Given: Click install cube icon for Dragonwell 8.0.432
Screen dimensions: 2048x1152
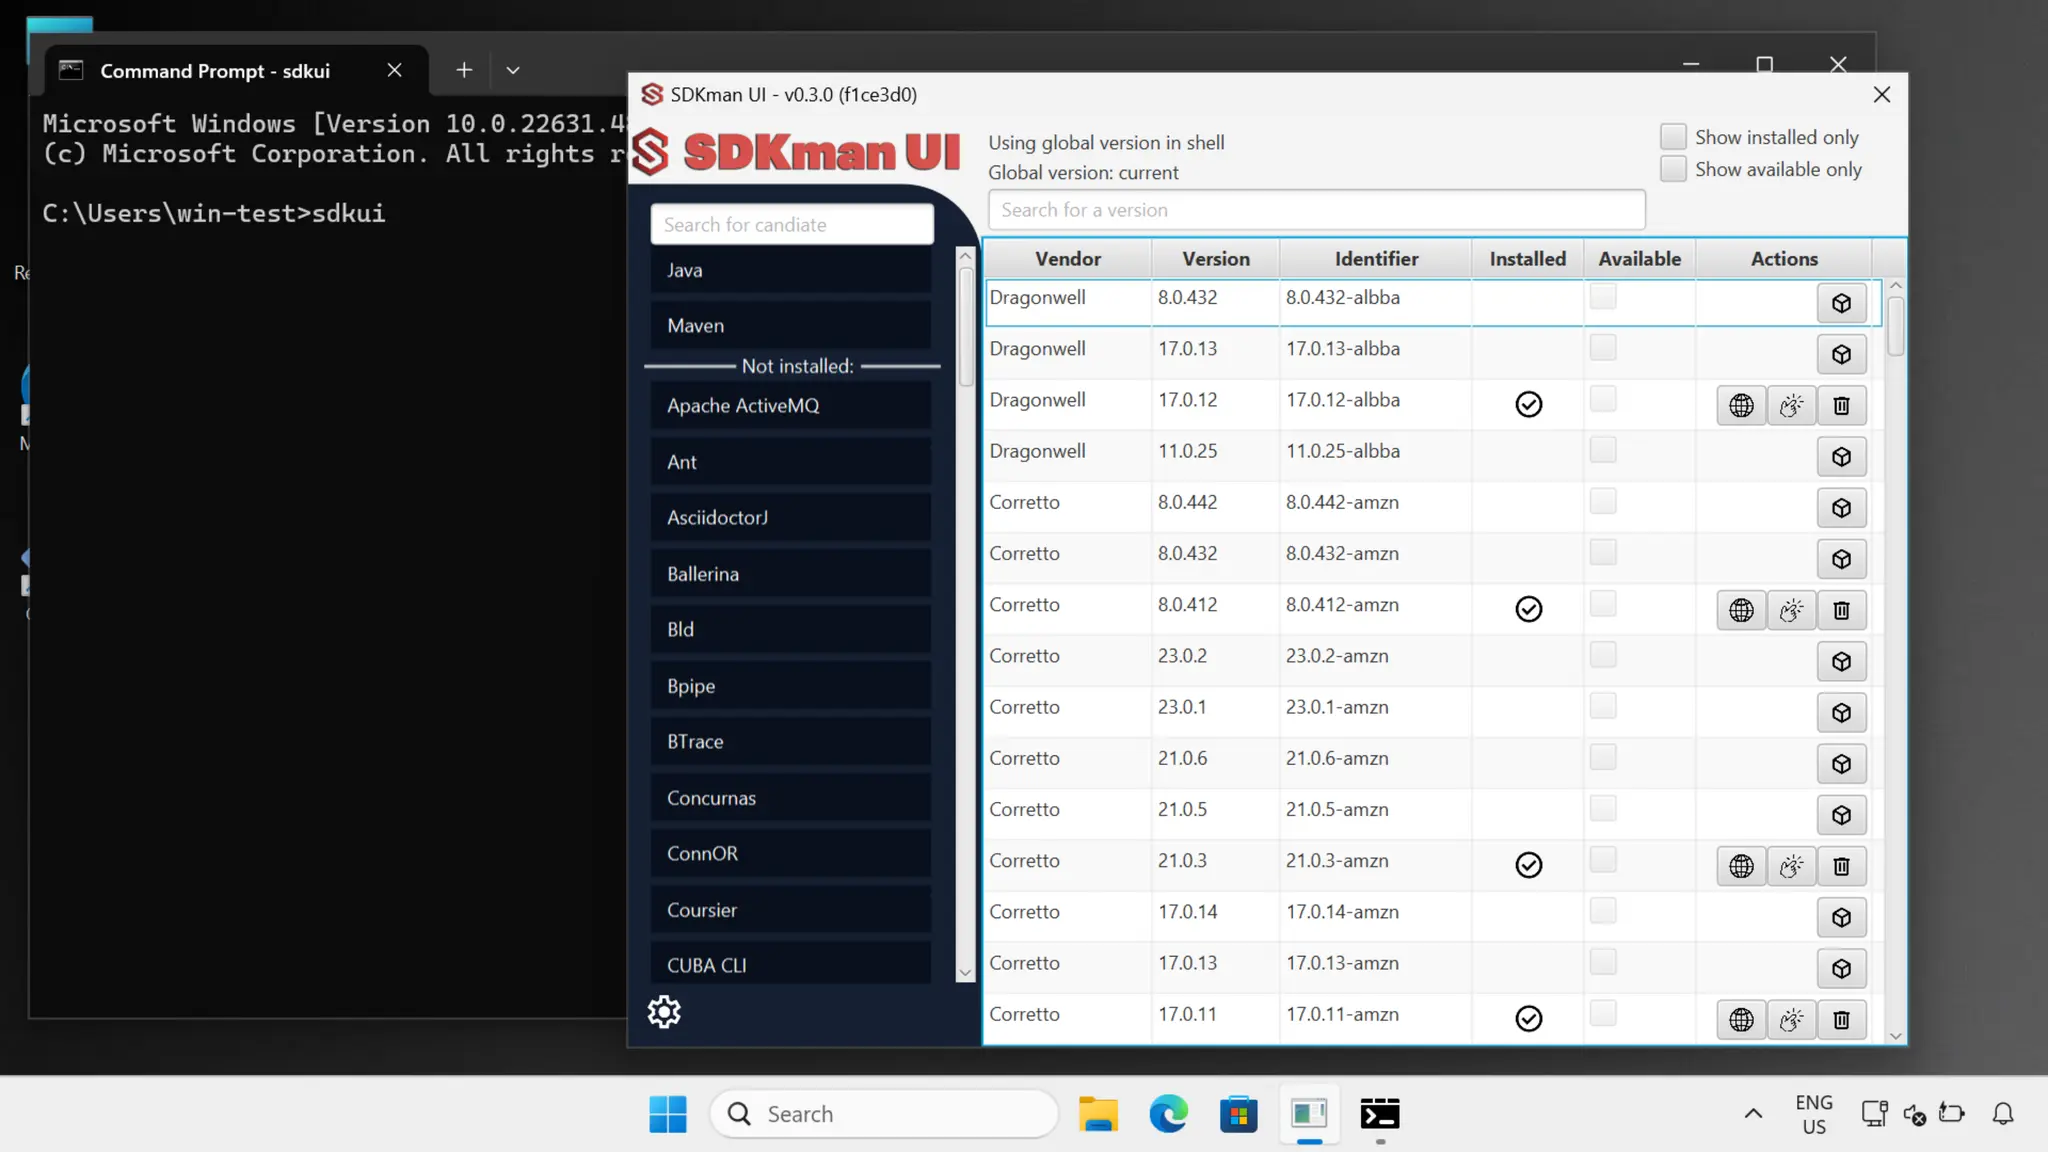Looking at the screenshot, I should [1841, 303].
